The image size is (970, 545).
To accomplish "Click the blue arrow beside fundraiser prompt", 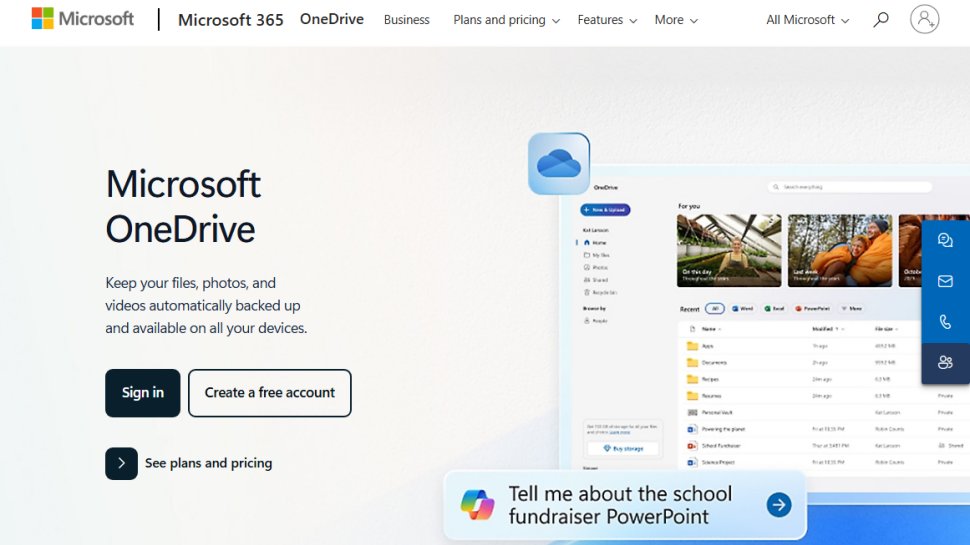I will click(x=779, y=505).
